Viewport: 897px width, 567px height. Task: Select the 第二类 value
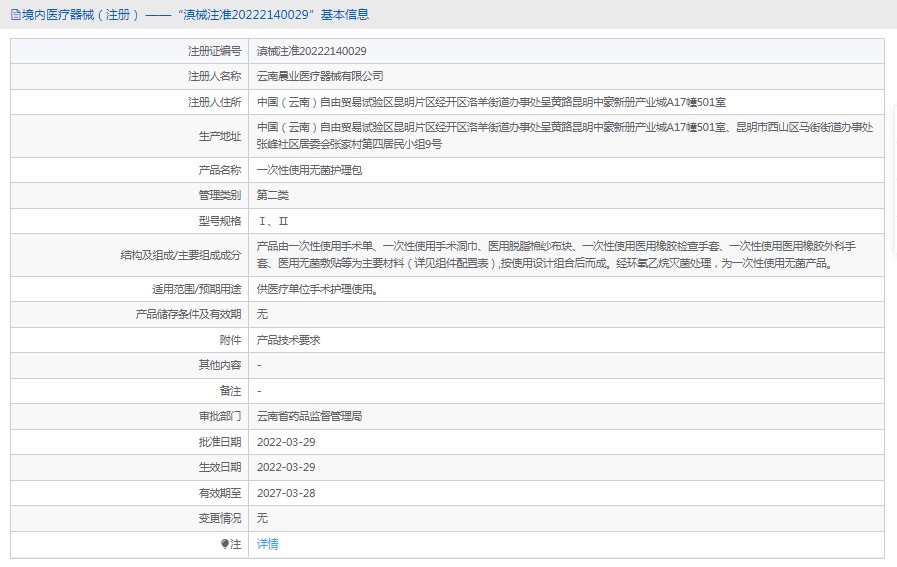point(273,196)
